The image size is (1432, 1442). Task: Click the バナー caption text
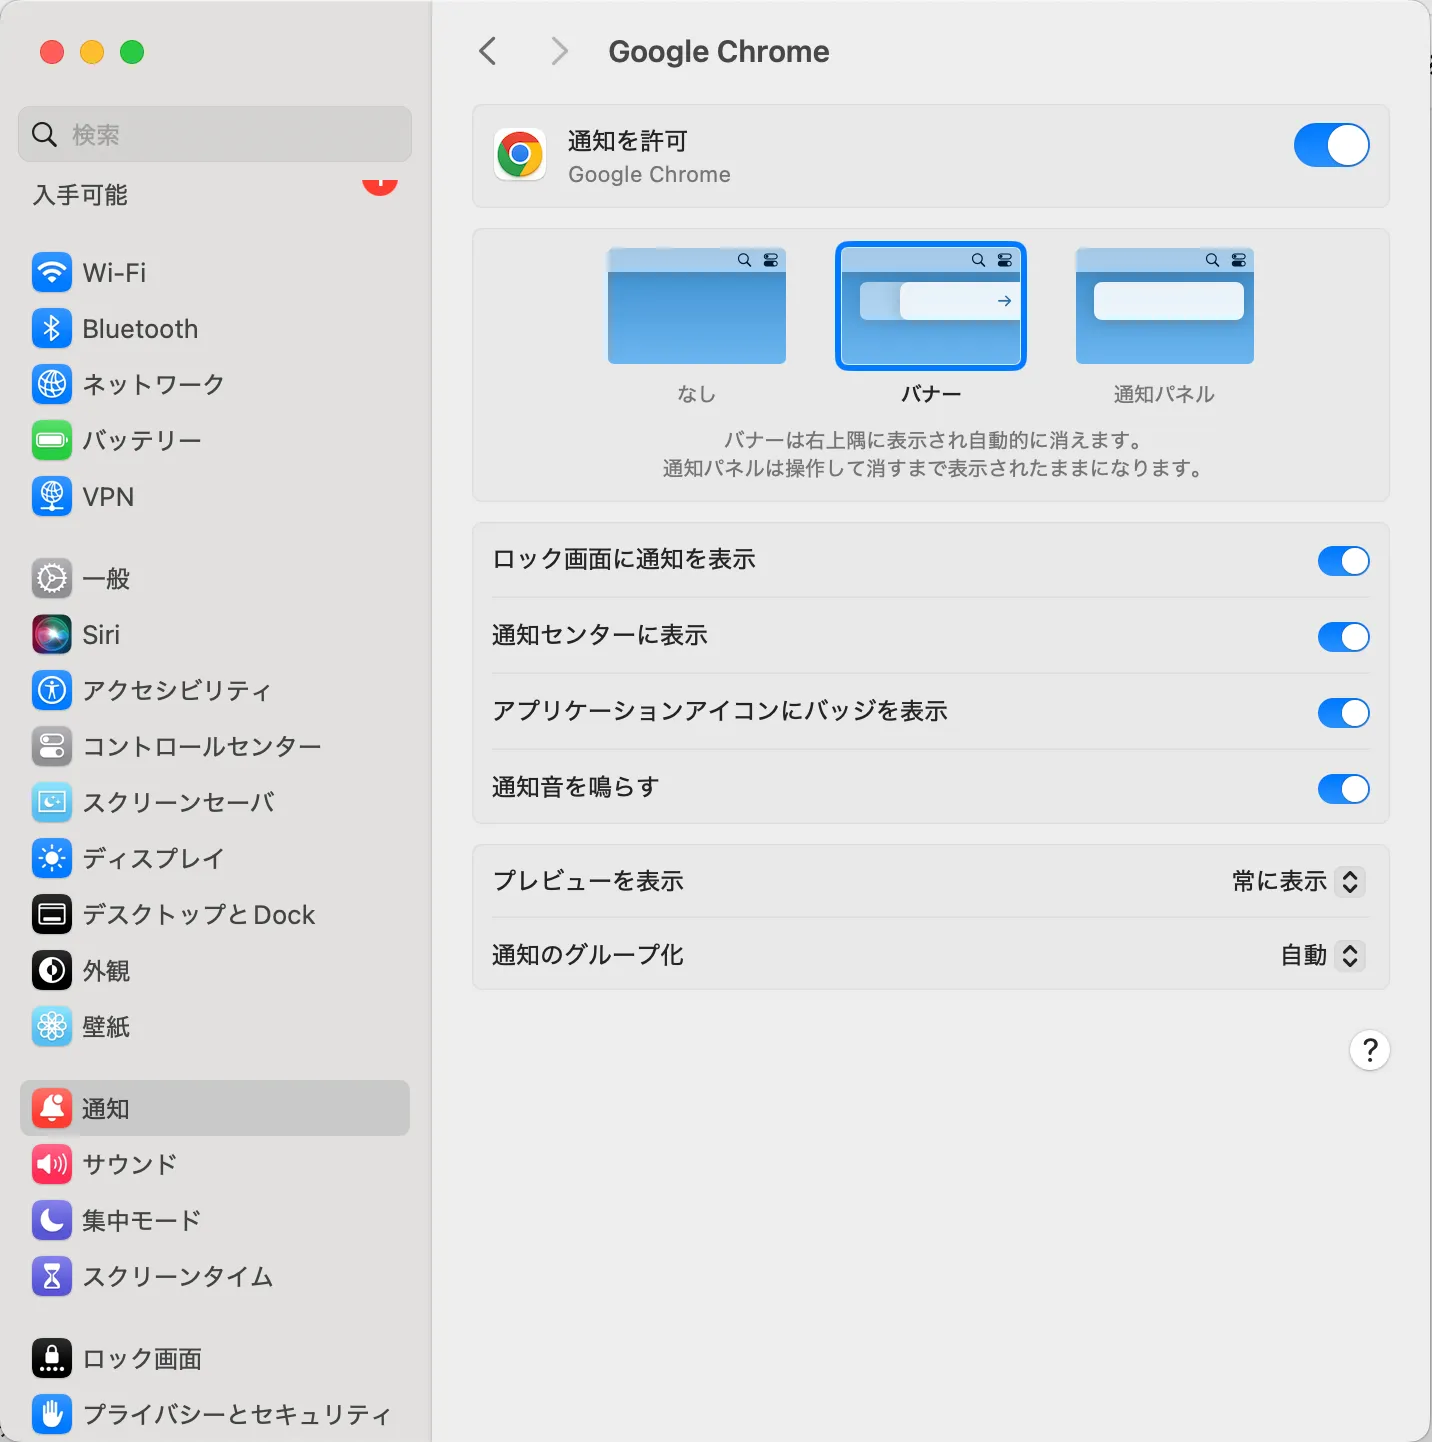tap(931, 394)
